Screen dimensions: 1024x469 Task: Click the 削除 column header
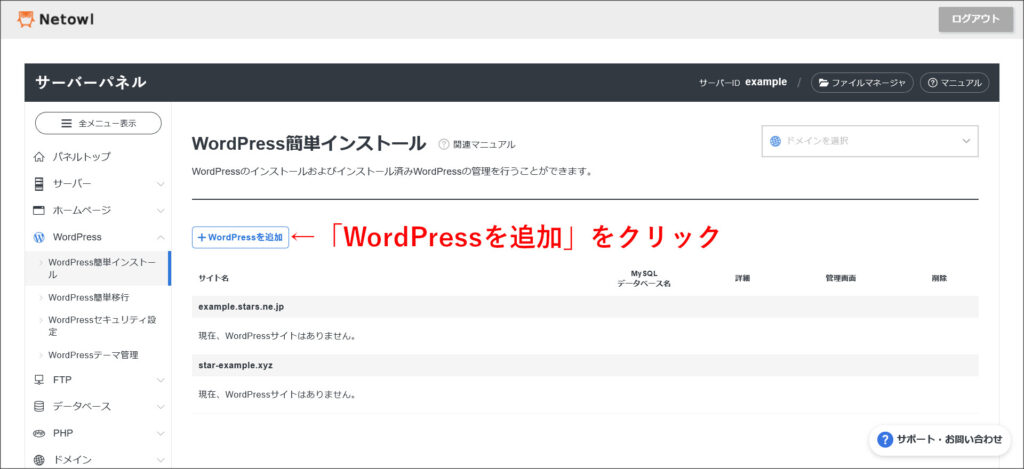939,278
